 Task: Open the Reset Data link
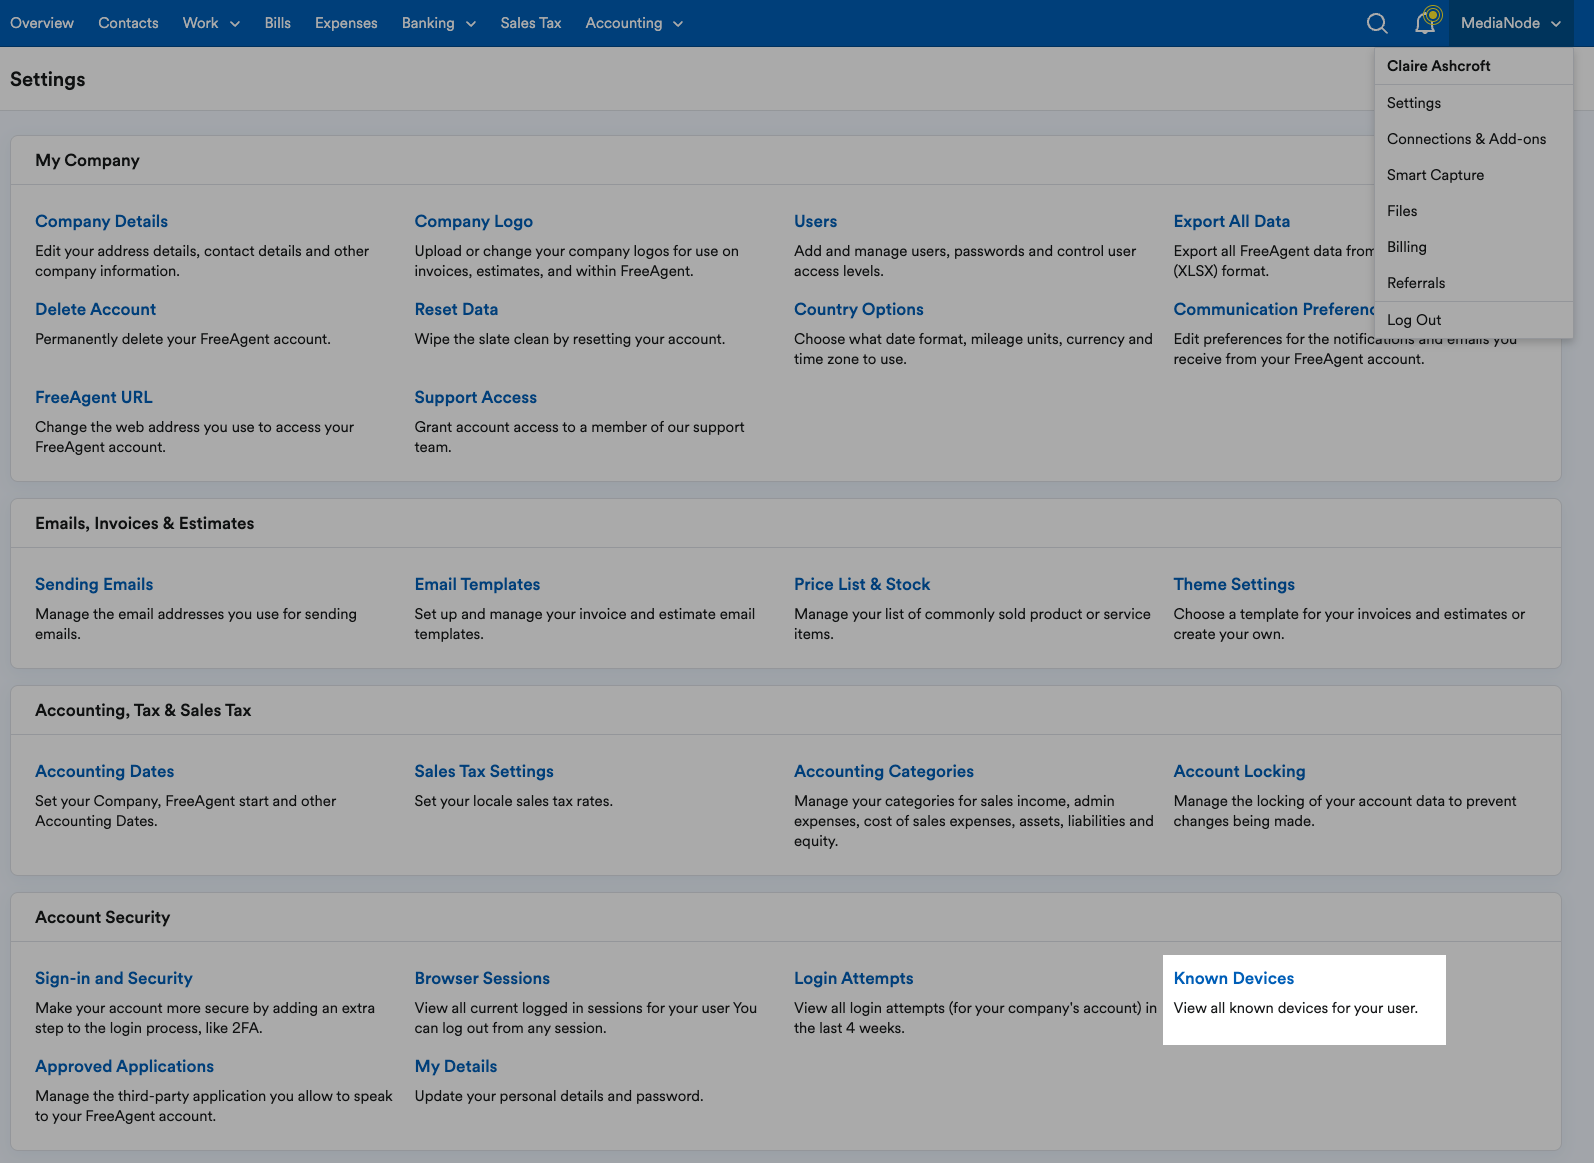click(456, 309)
